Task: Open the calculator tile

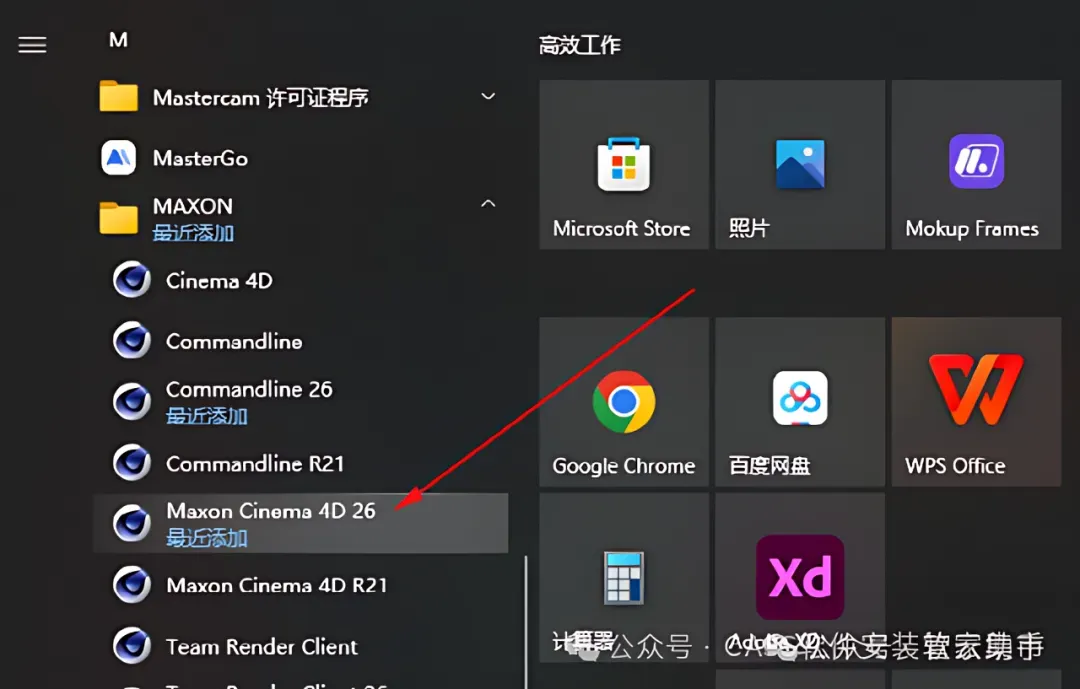Action: click(624, 577)
